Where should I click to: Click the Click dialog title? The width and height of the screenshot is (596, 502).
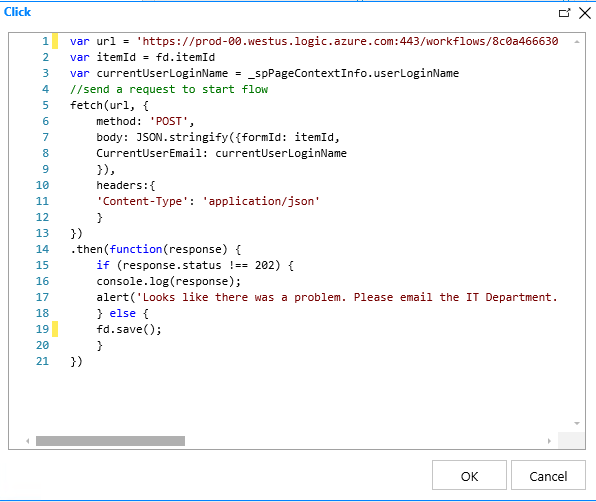tap(17, 12)
